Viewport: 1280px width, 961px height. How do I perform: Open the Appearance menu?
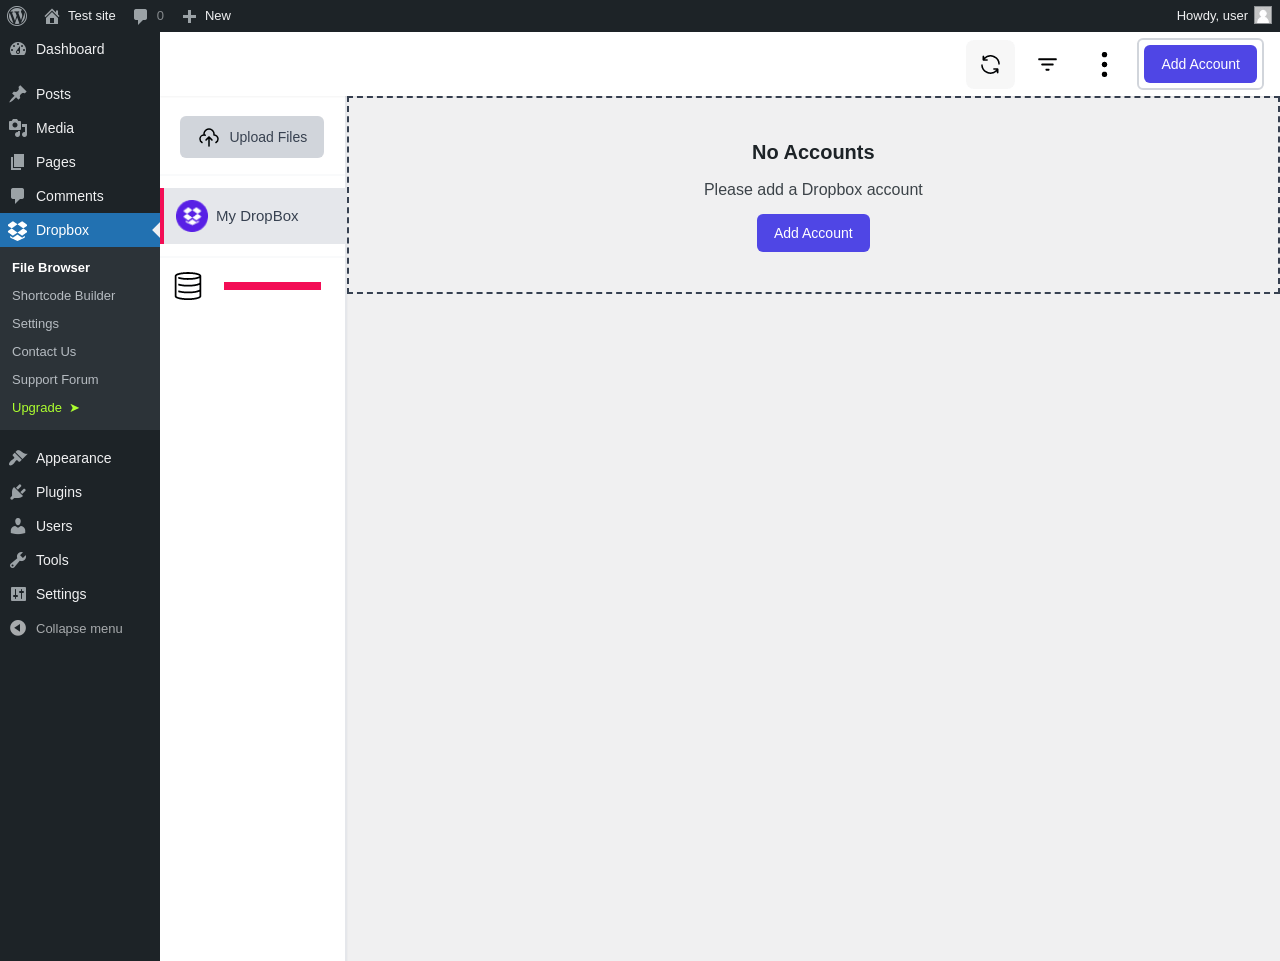(80, 458)
